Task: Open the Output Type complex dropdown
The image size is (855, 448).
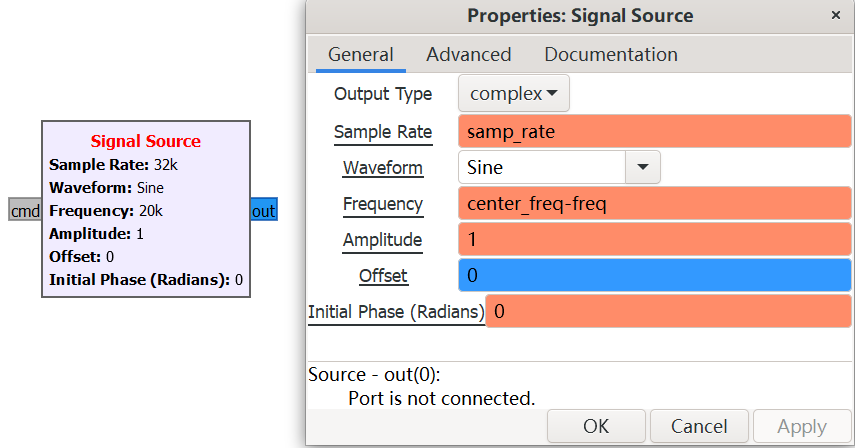Action: tap(514, 94)
